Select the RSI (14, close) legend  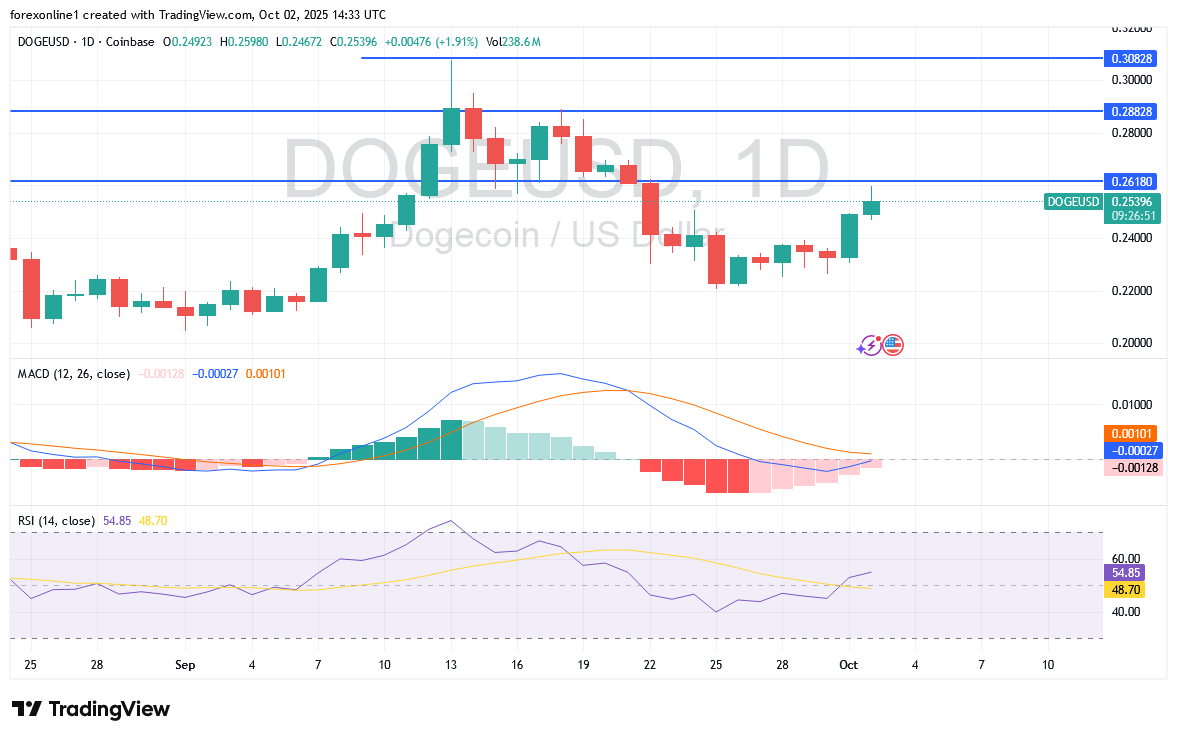tap(57, 521)
